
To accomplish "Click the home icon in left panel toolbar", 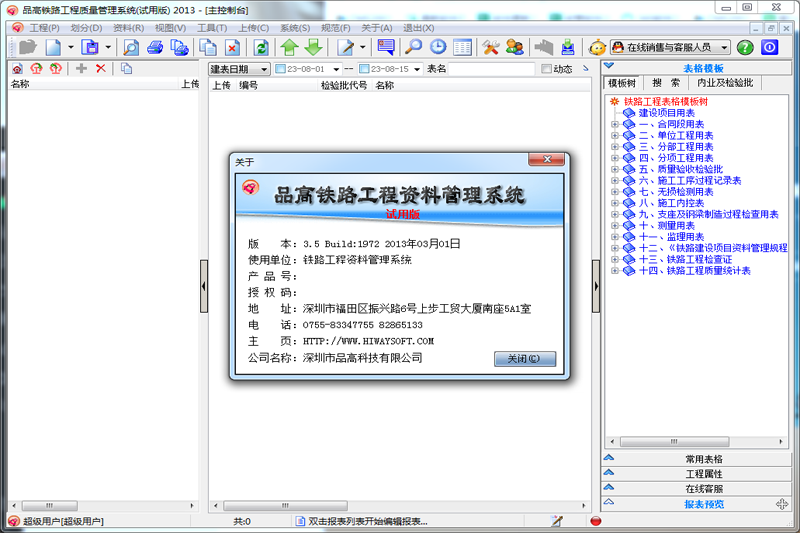I will click(17, 68).
